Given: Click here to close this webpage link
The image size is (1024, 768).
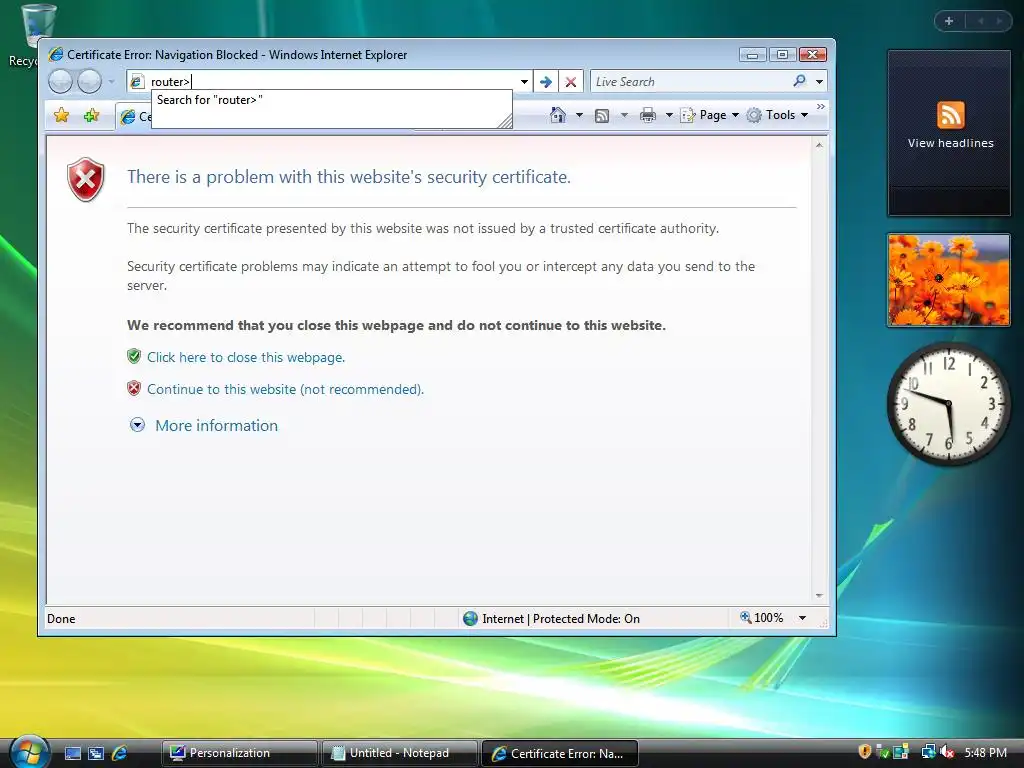Looking at the screenshot, I should click(x=246, y=357).
